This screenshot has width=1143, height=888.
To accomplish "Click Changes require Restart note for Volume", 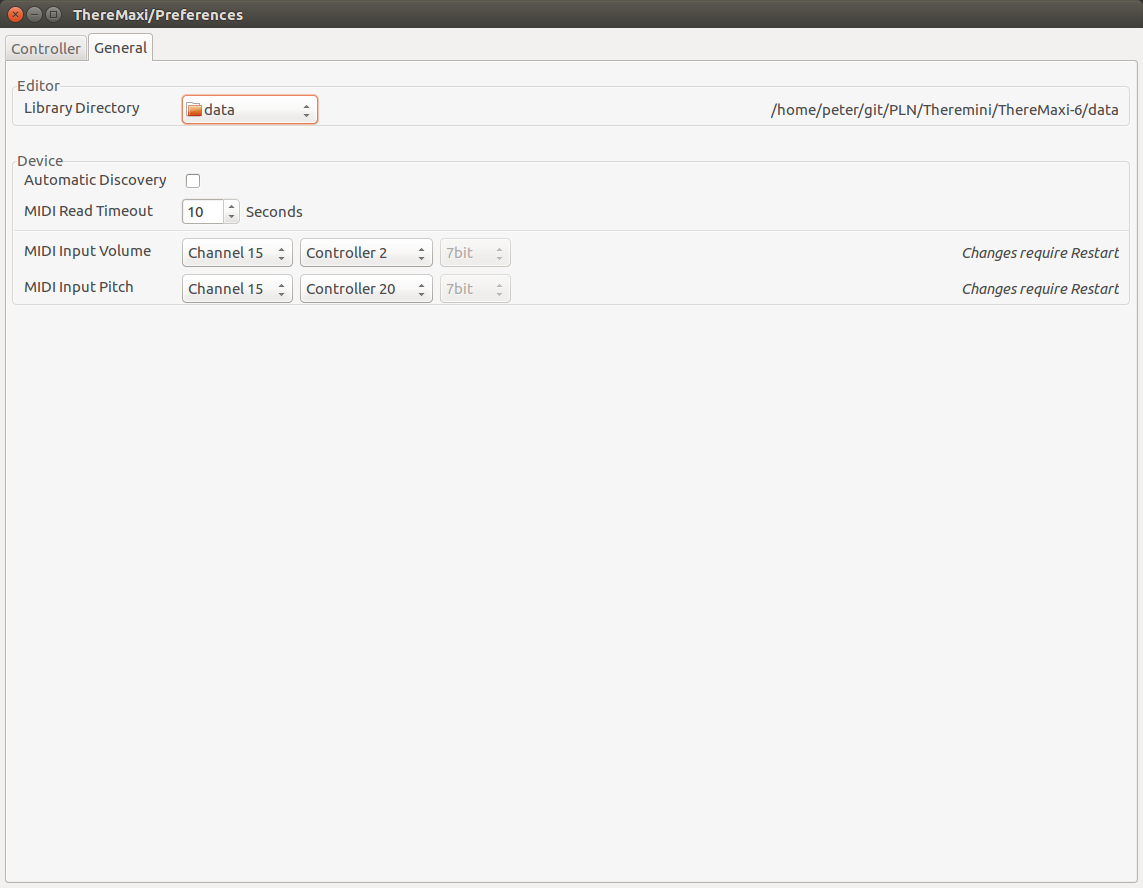I will tap(1040, 253).
